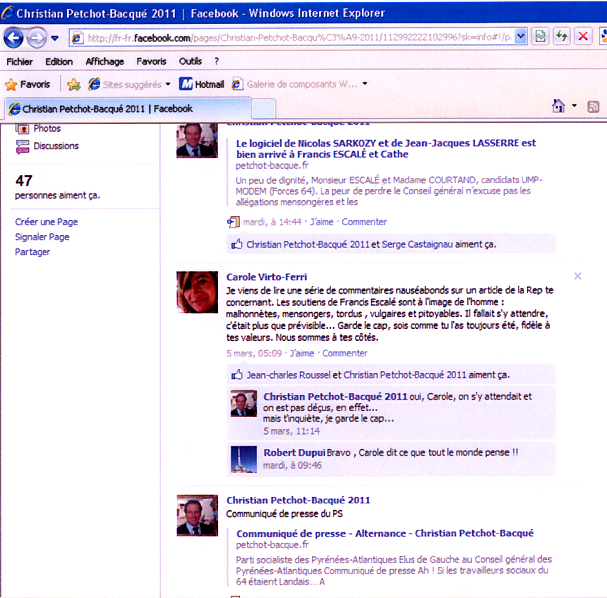Image resolution: width=607 pixels, height=598 pixels.
Task: Open the Photos sidebar link
Action: point(47,129)
